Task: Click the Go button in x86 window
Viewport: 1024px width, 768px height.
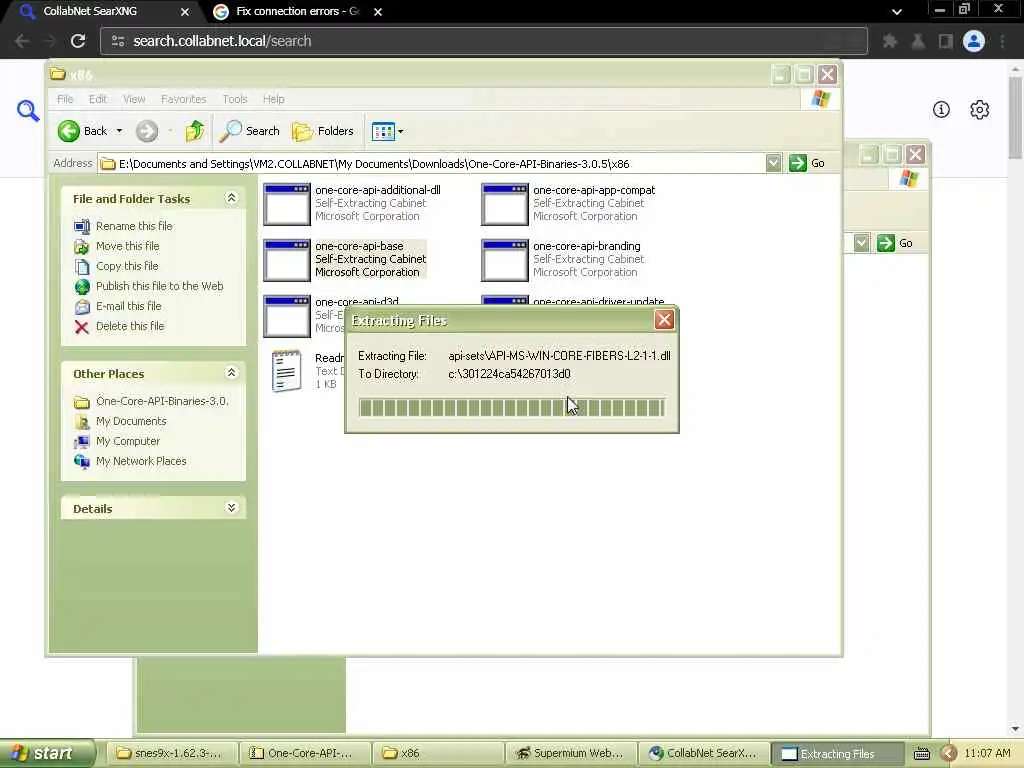Action: coord(807,163)
